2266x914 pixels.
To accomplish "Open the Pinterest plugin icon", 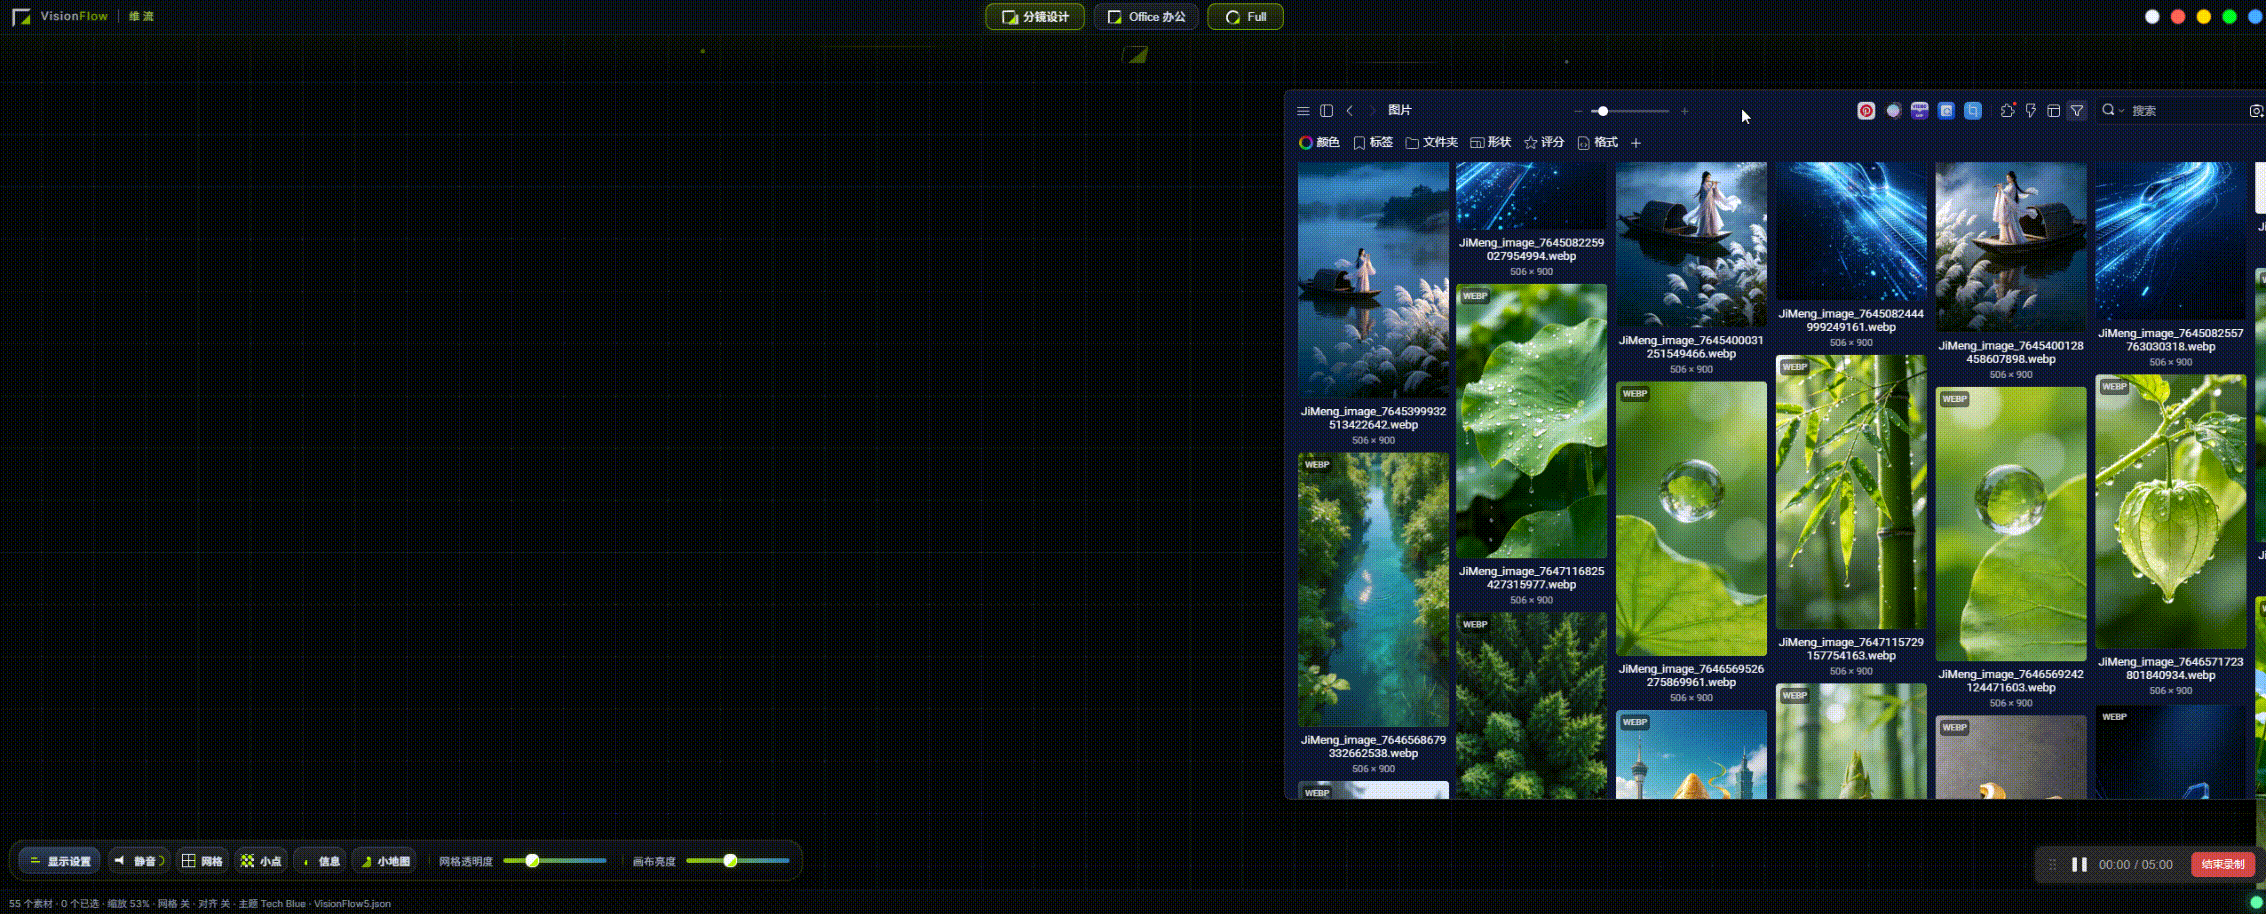I will [x=1866, y=111].
